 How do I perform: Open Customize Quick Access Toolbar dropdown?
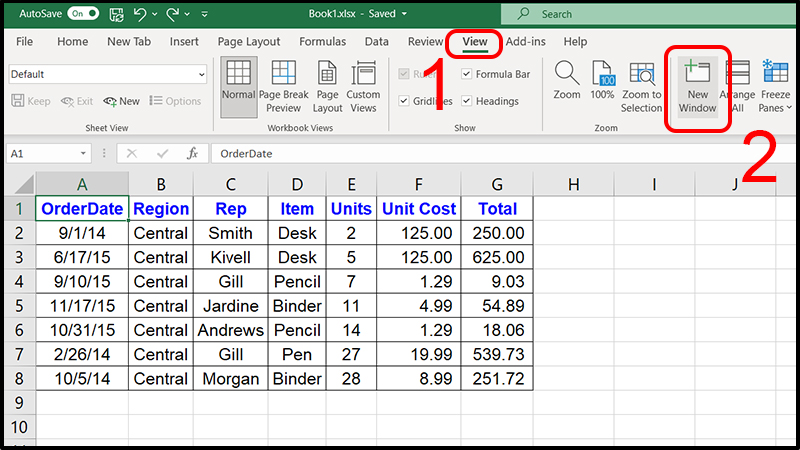(205, 14)
